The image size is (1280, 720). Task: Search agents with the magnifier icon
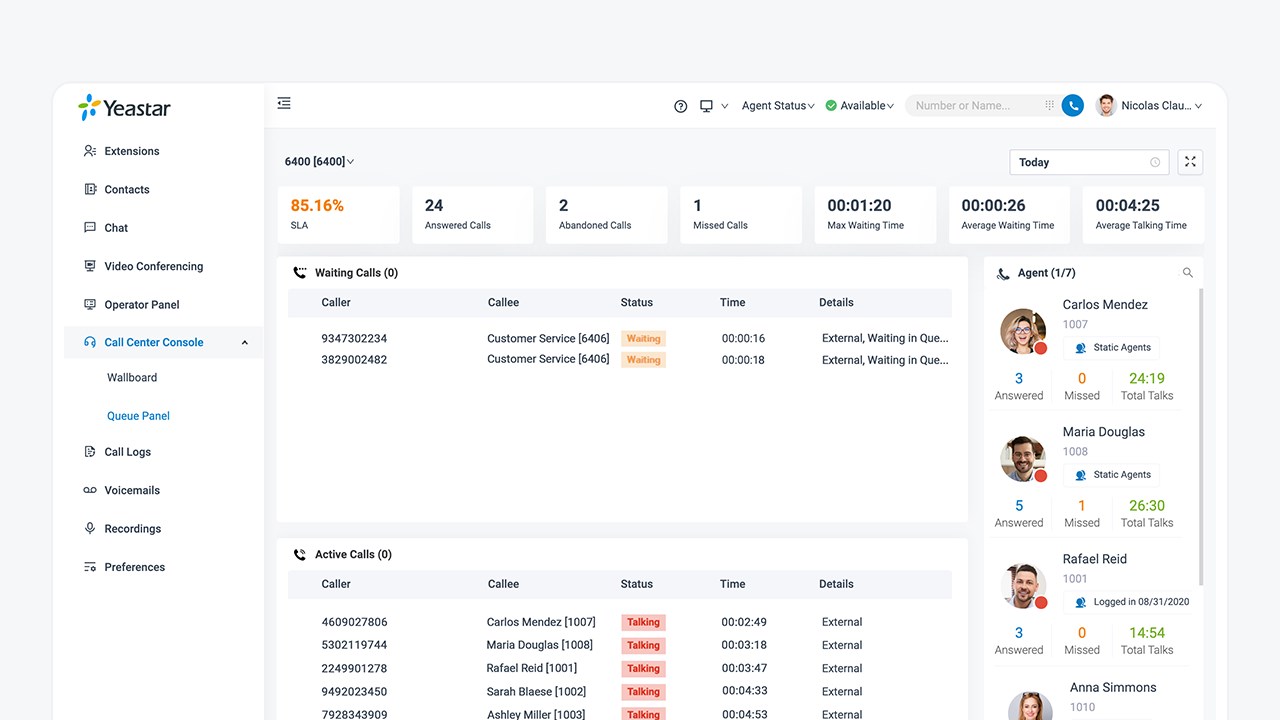tap(1188, 272)
